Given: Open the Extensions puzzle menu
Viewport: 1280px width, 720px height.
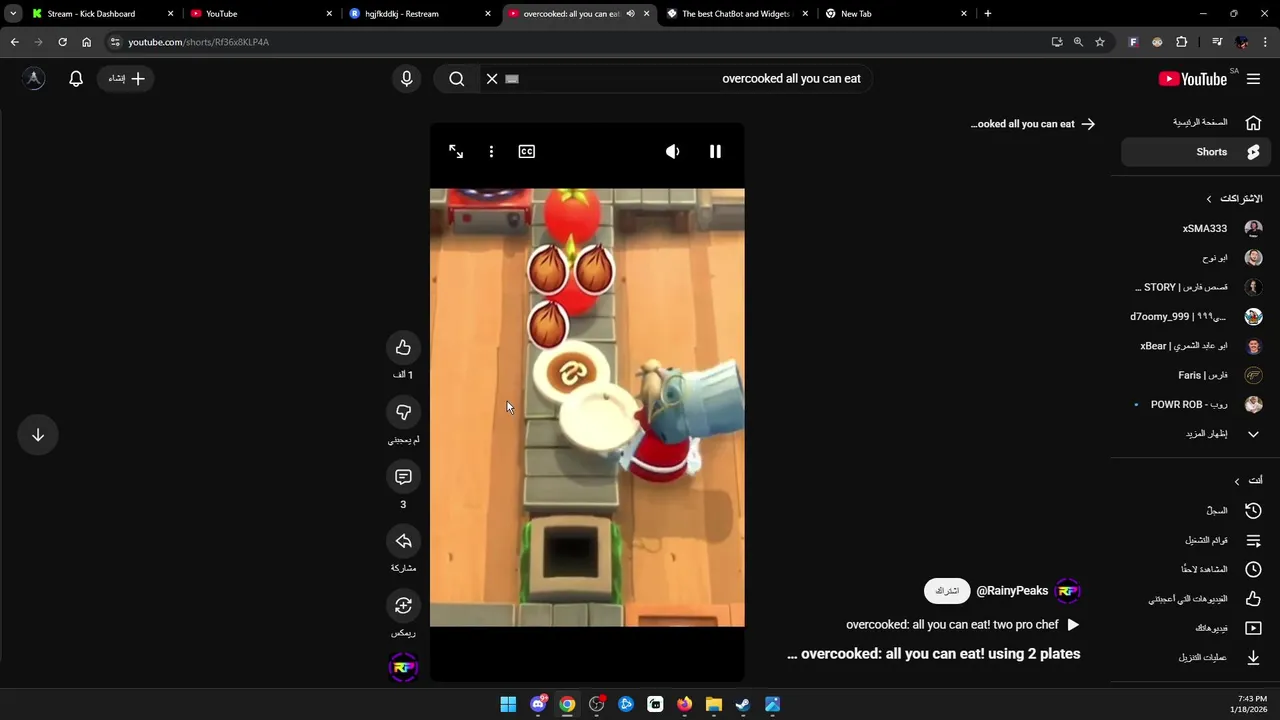Looking at the screenshot, I should click(x=1181, y=42).
